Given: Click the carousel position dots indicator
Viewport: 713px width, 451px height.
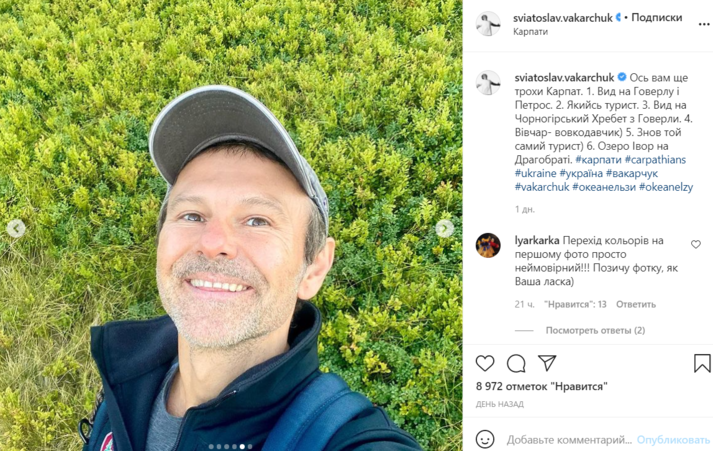Looking at the screenshot, I should [x=231, y=446].
